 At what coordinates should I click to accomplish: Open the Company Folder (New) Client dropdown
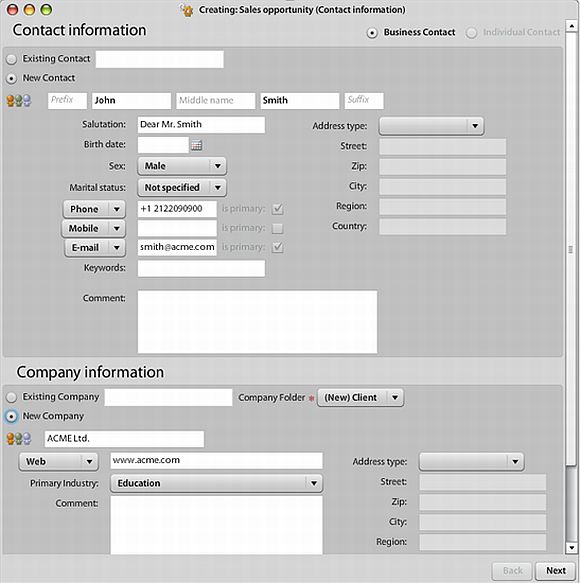[360, 398]
